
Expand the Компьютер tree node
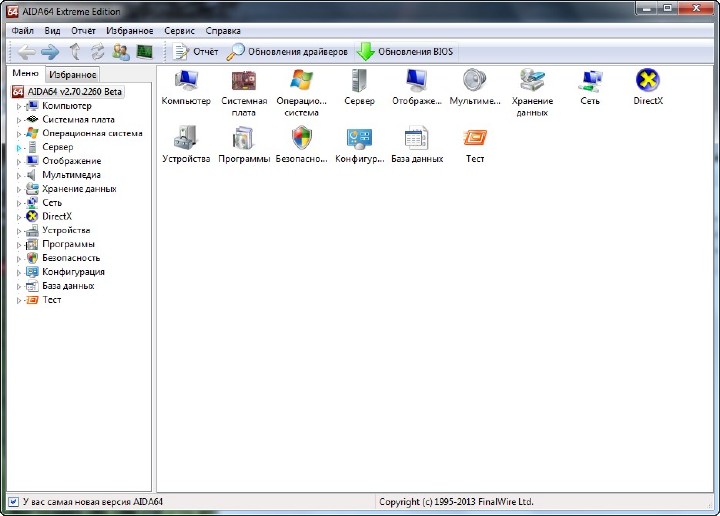pyautogui.click(x=19, y=106)
